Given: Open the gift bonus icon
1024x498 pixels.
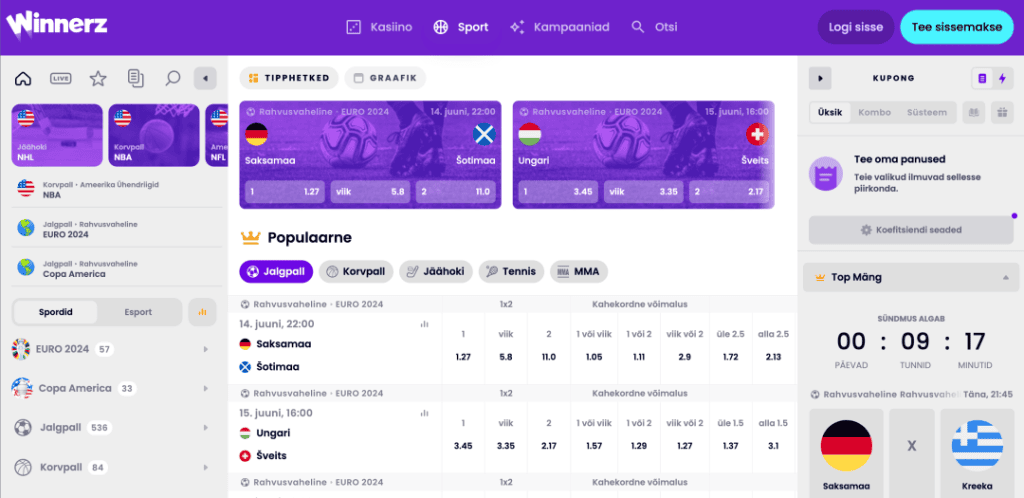Looking at the screenshot, I should tap(1002, 112).
